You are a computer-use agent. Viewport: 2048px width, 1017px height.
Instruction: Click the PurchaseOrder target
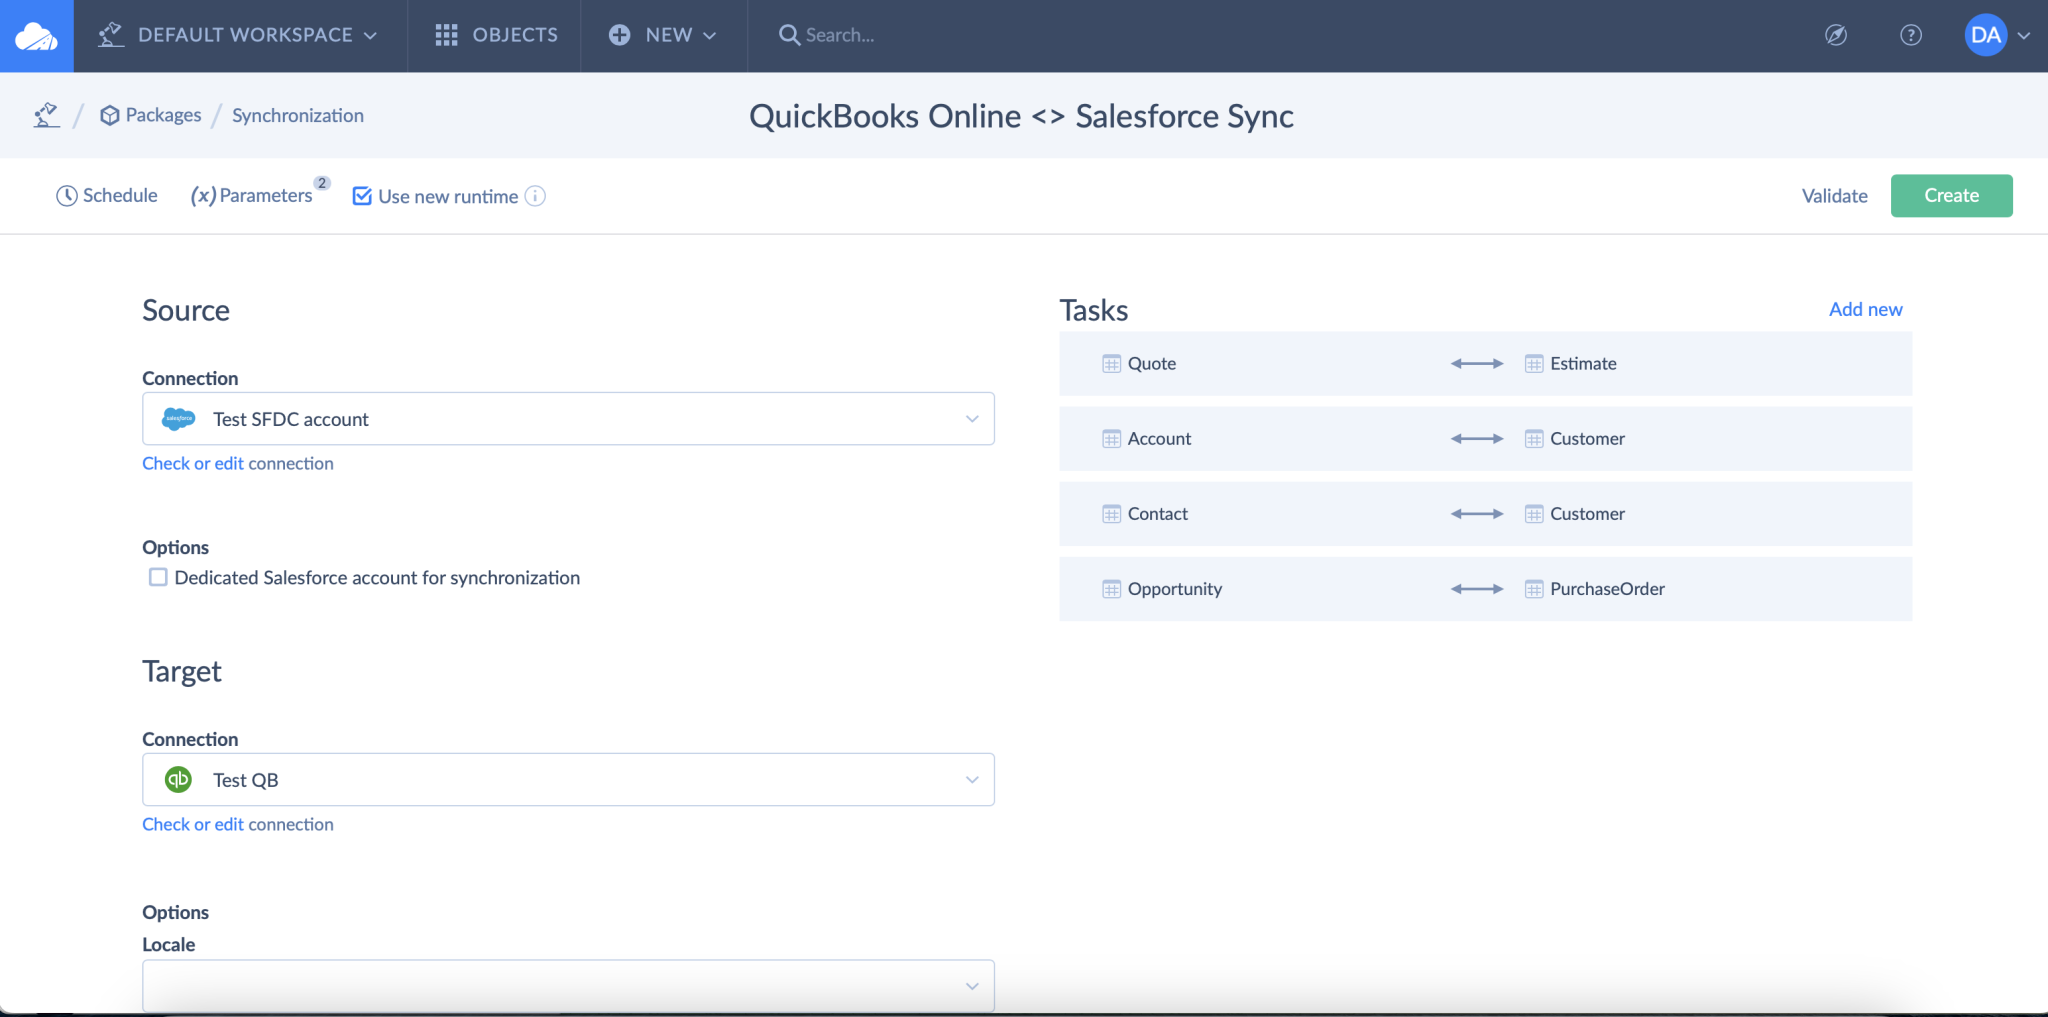(x=1607, y=589)
